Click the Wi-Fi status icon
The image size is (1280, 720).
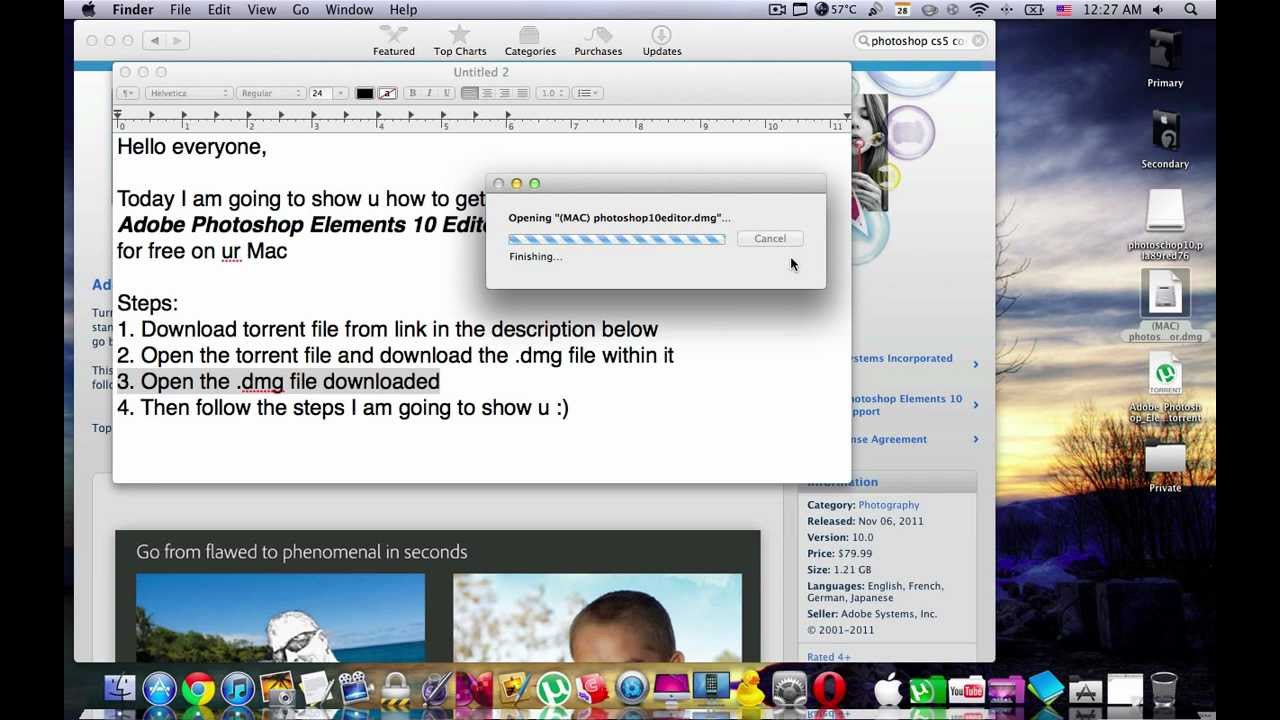pyautogui.click(x=979, y=10)
